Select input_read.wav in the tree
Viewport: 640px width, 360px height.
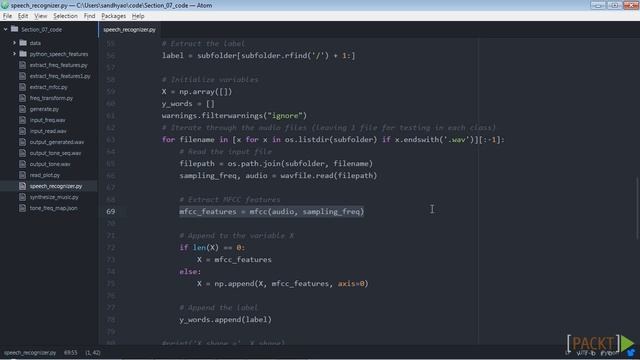48,131
